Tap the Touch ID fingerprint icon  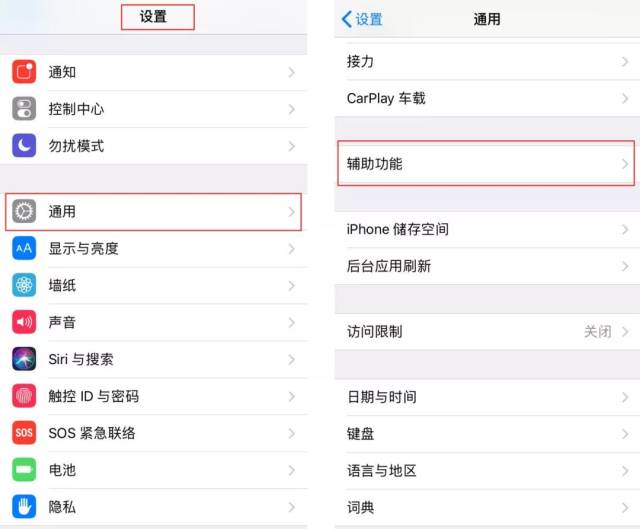24,396
